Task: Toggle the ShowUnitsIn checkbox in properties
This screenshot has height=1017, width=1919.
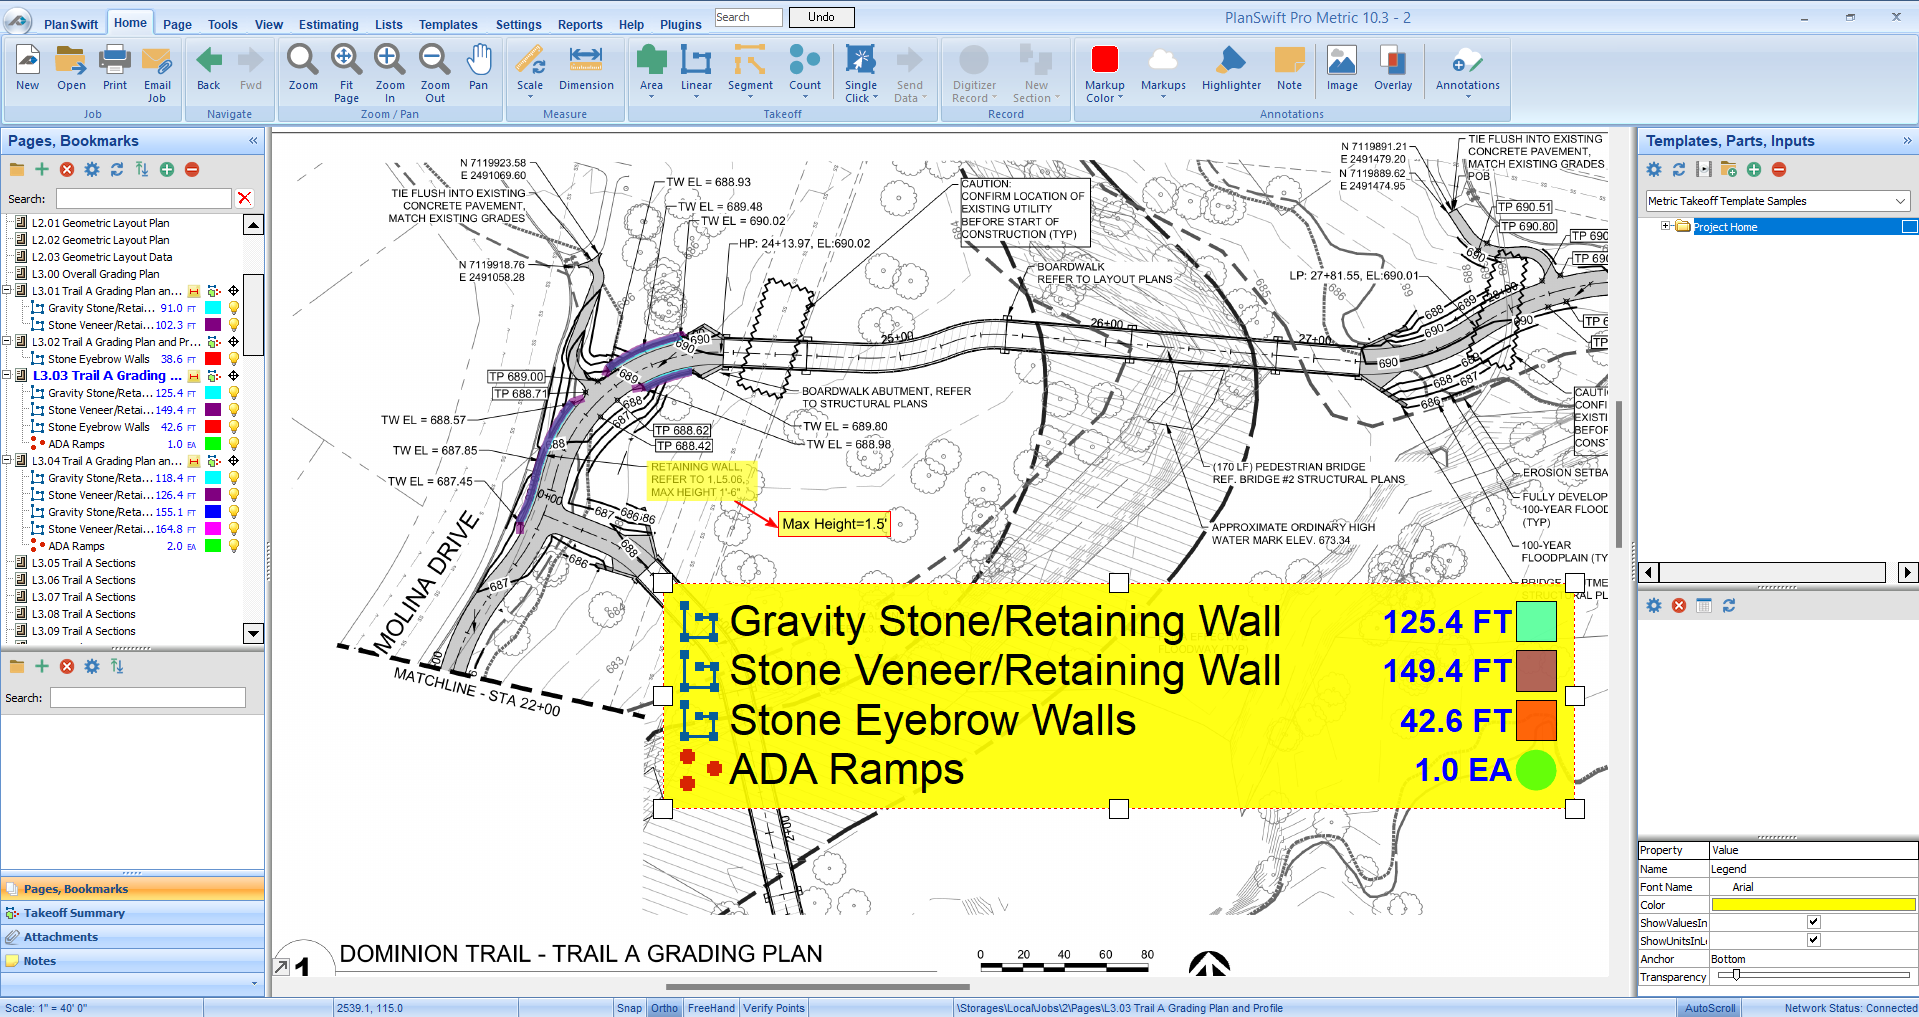Action: click(1814, 940)
